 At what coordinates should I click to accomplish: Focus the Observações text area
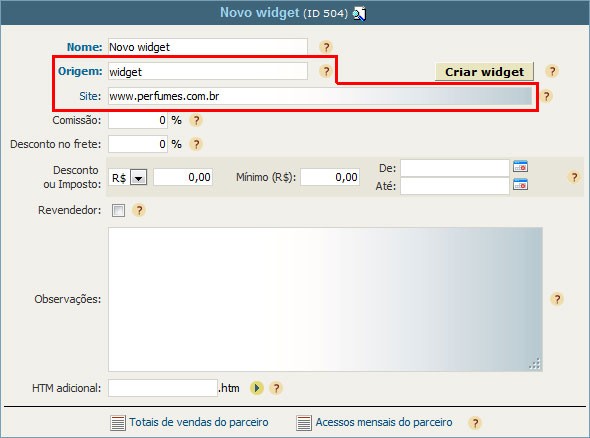325,299
